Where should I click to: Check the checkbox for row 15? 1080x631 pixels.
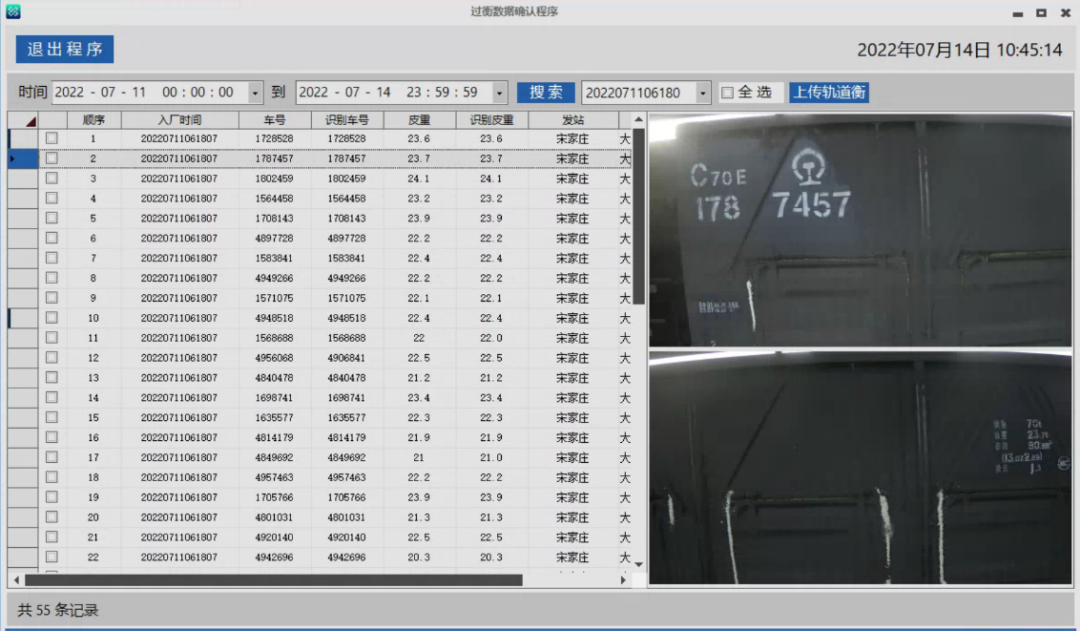pos(52,417)
